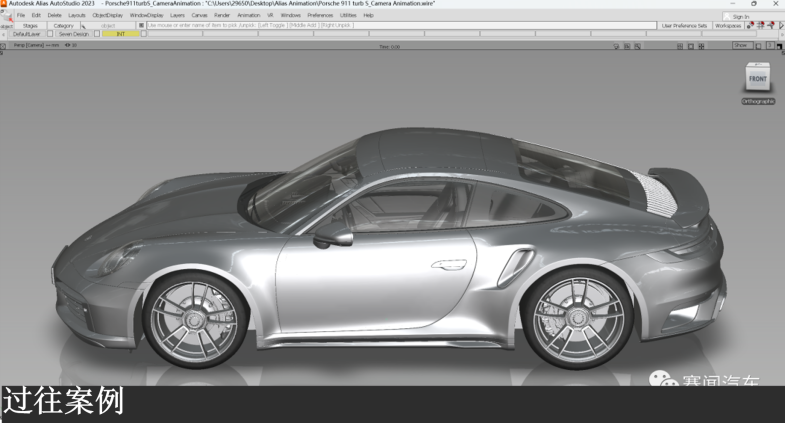This screenshot has width=785, height=423.
Task: Open the Render menu
Action: pyautogui.click(x=222, y=15)
